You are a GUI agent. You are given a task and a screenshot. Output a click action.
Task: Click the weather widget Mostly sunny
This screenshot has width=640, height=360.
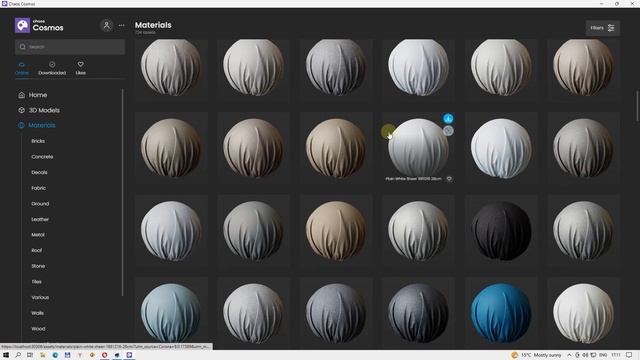(x=536, y=355)
